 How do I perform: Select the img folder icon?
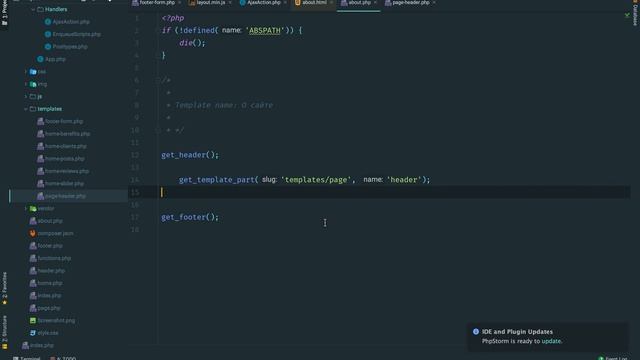tap(33, 84)
